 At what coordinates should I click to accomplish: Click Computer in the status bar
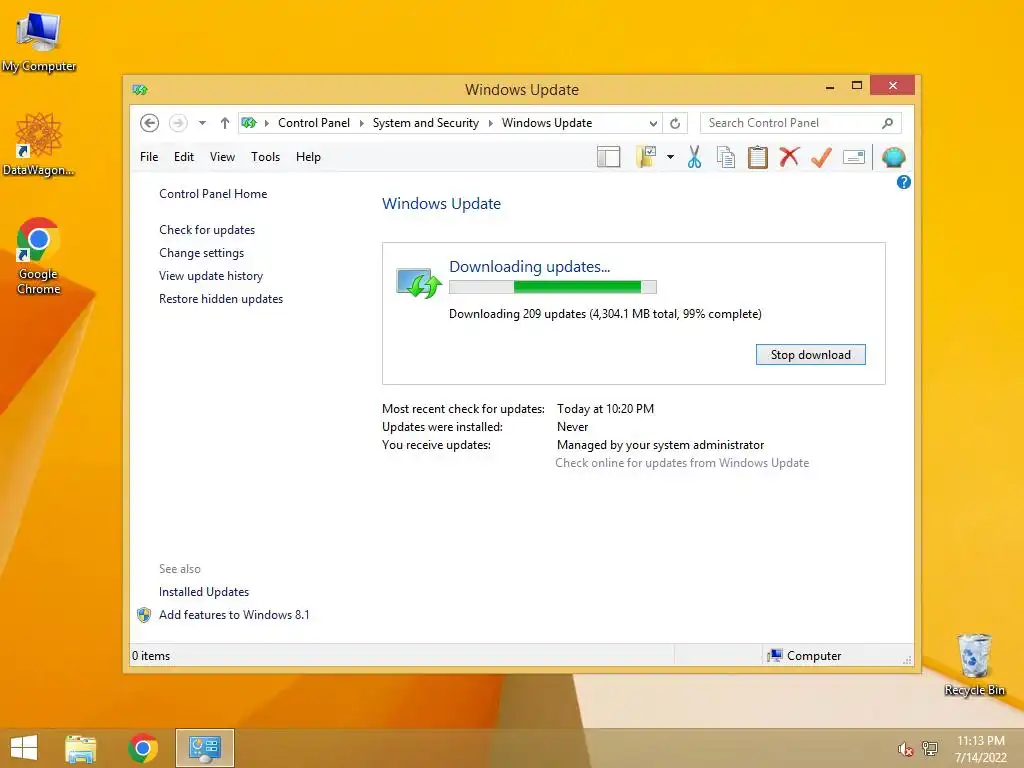pos(805,656)
